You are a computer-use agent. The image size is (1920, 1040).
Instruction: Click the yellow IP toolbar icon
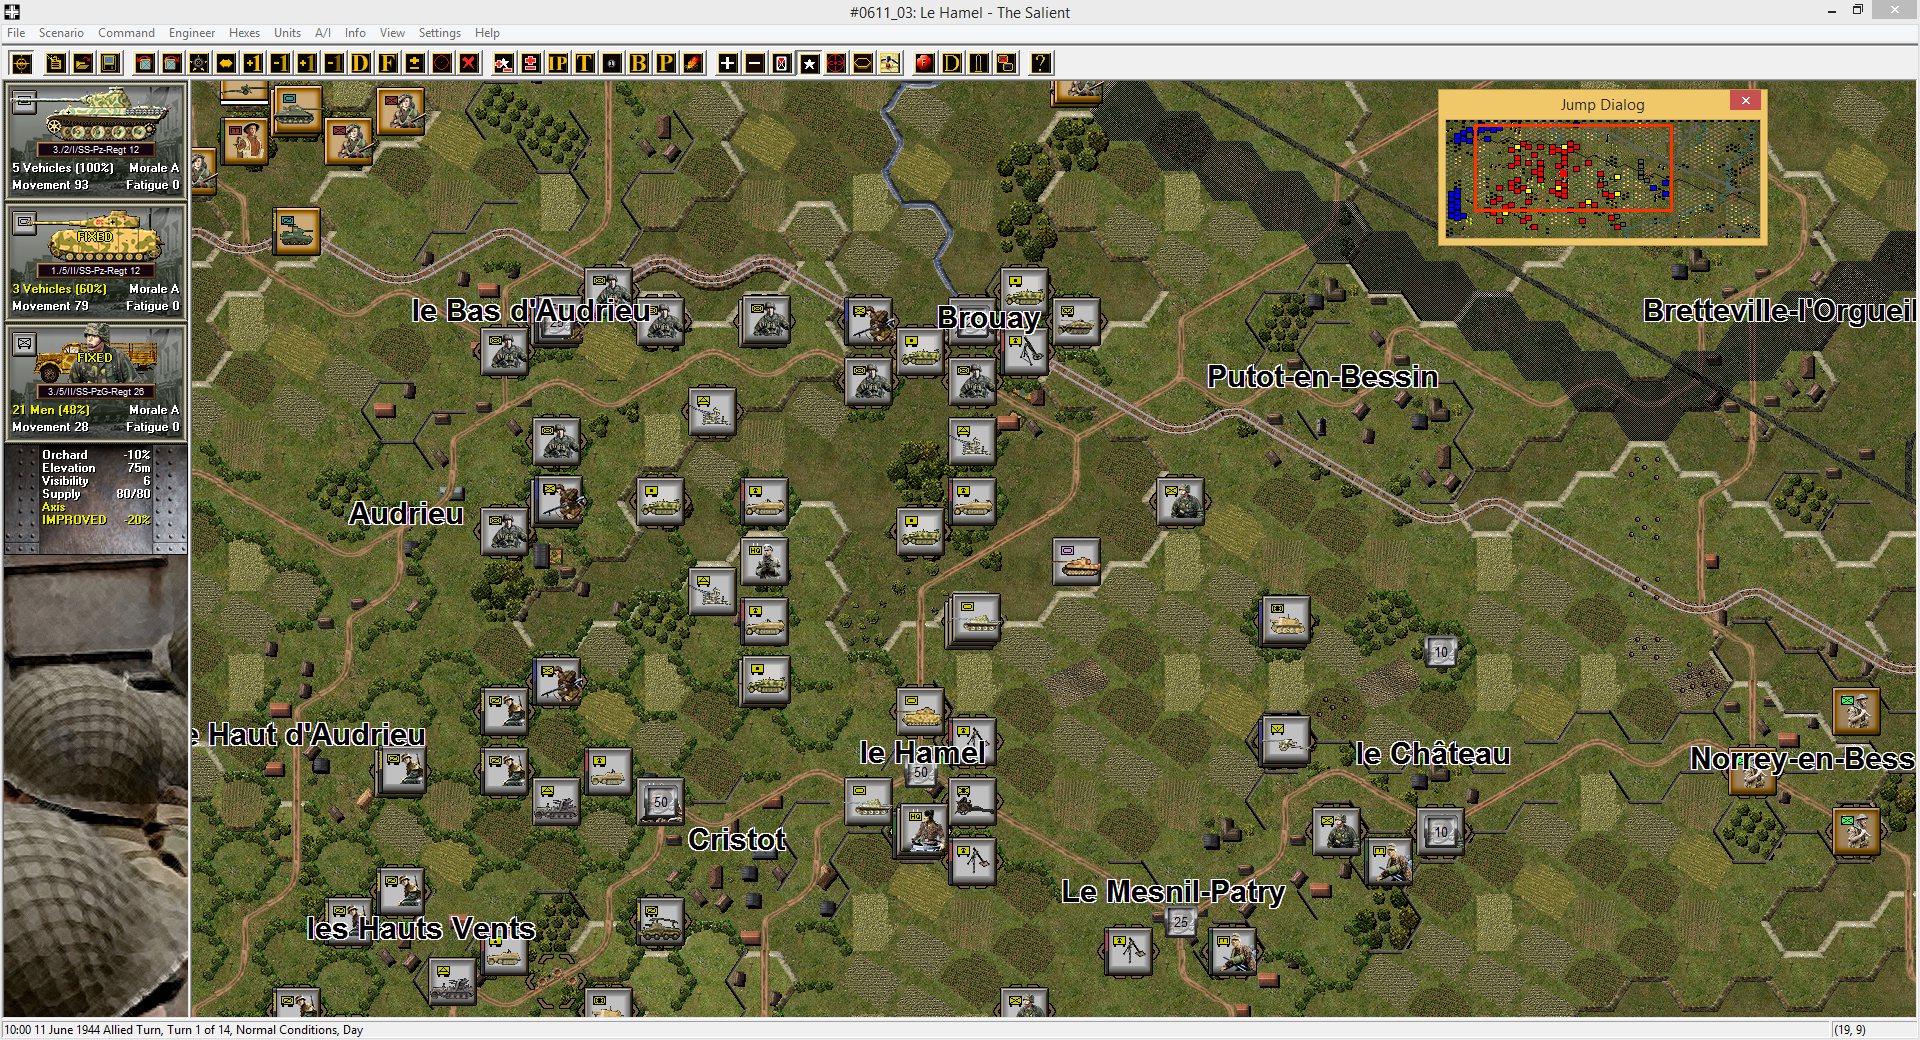(557, 63)
